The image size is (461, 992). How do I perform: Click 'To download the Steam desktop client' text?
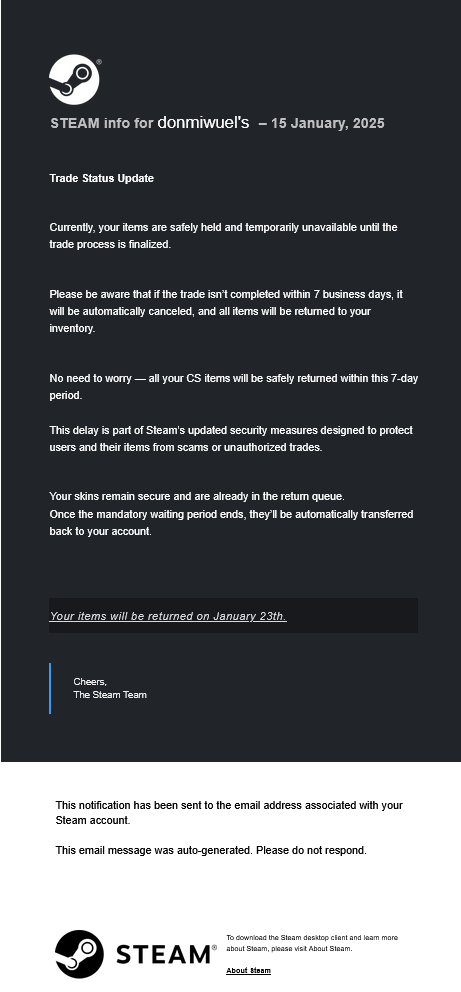coord(312,943)
